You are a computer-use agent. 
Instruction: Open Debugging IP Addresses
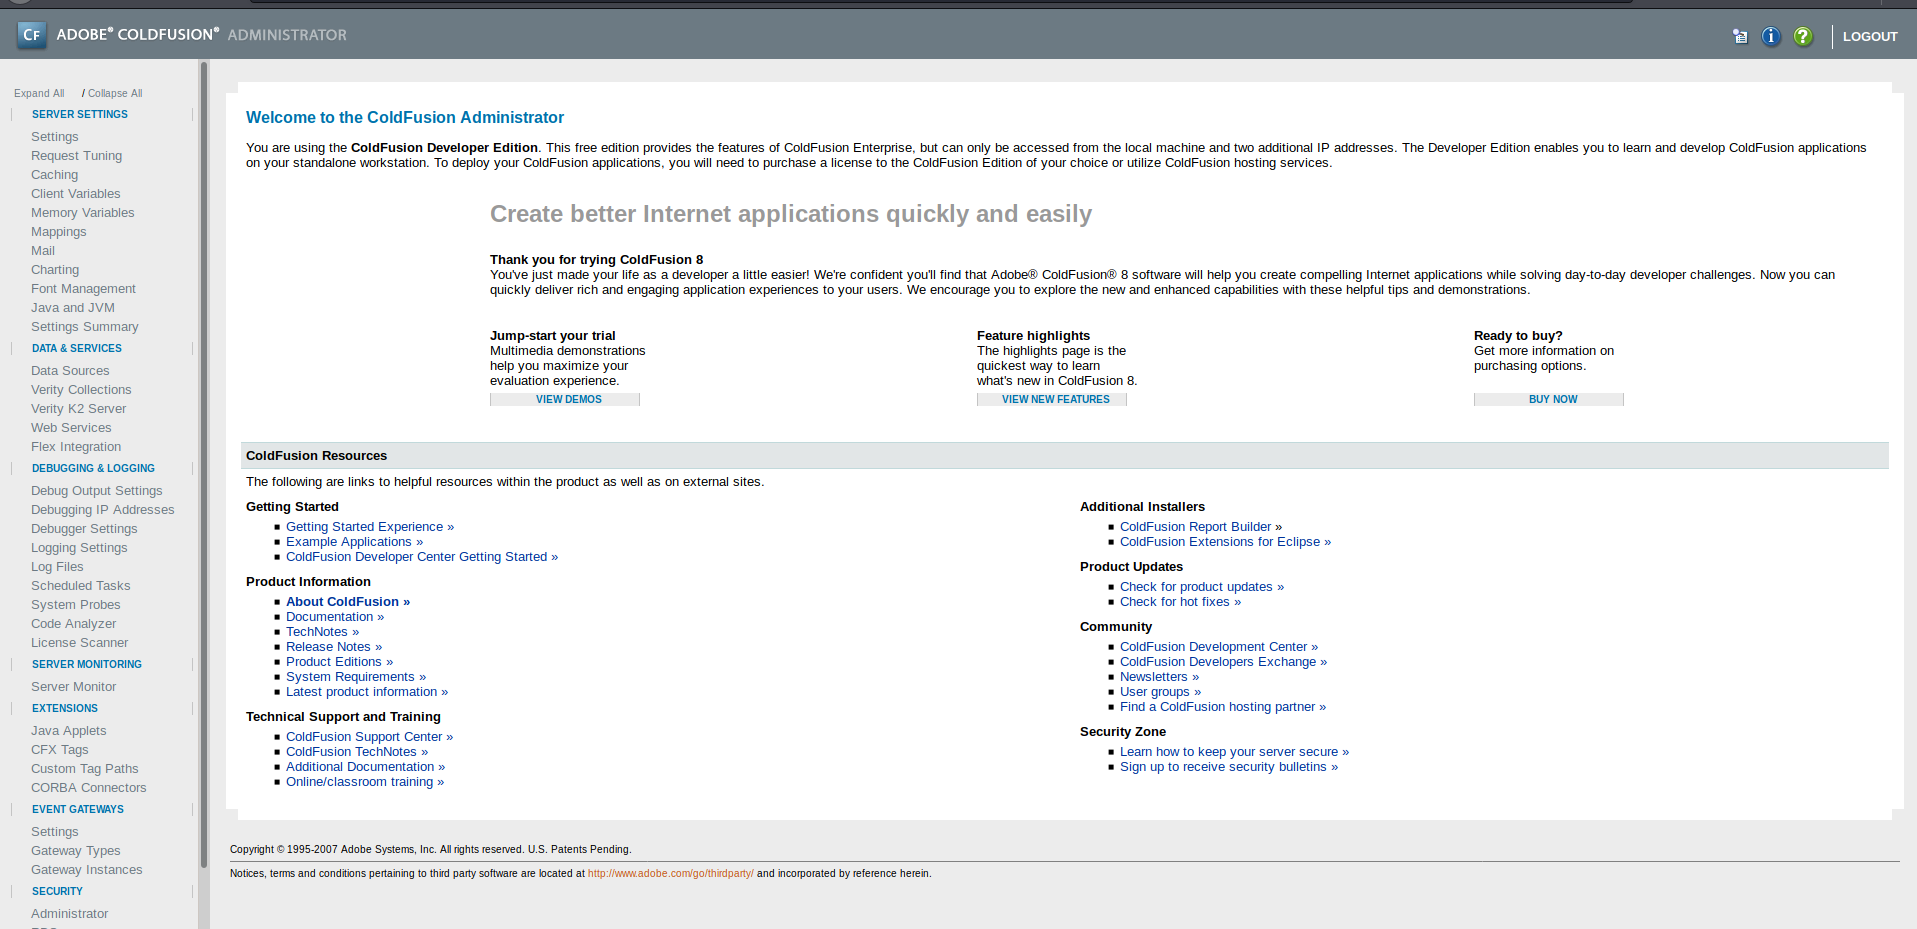tap(102, 510)
